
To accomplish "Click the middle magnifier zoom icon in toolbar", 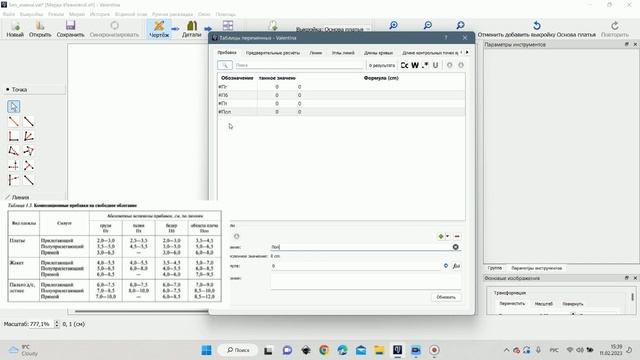I will [427, 25].
